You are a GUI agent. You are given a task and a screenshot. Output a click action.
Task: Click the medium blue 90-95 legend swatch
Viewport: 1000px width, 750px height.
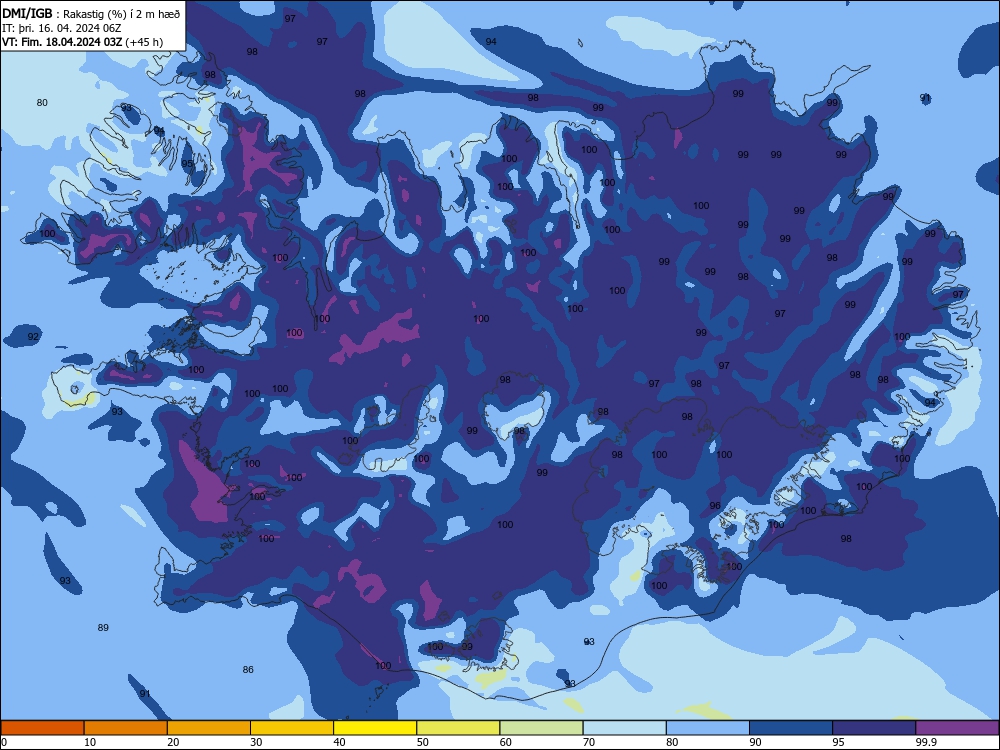pos(791,728)
